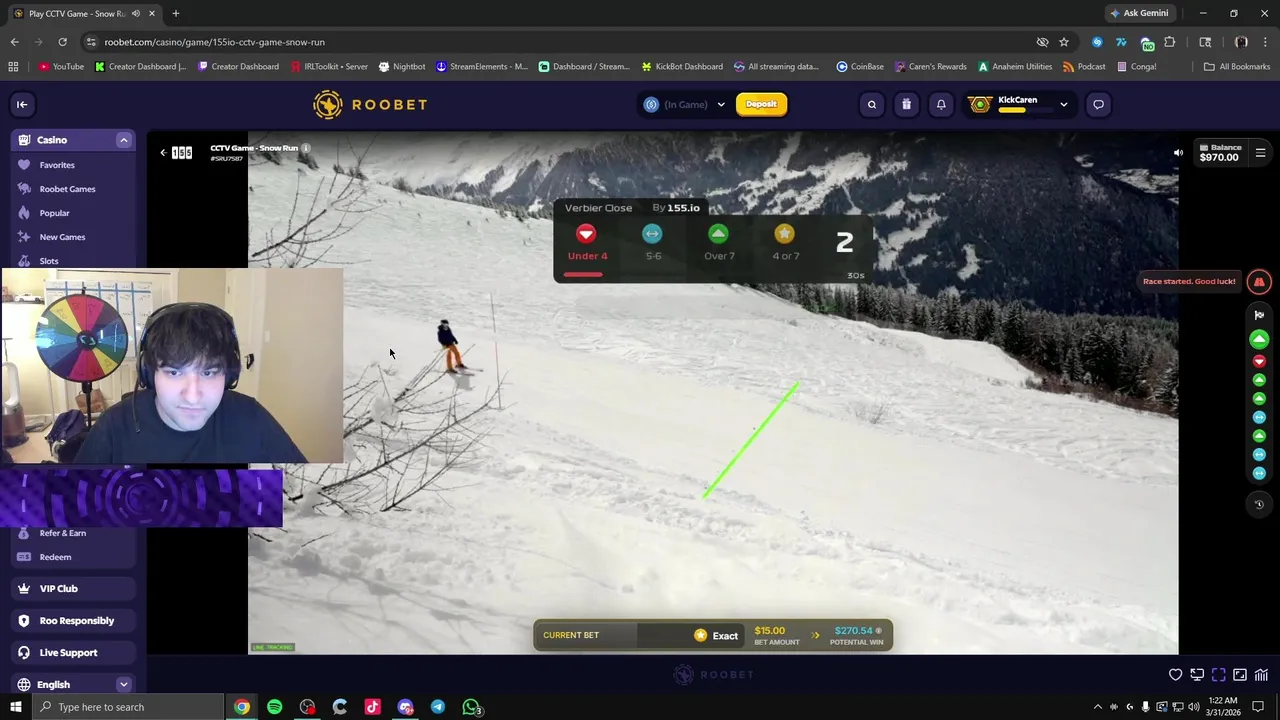
Task: Collapse the Roobet sidebar menu
Action: click(22, 104)
